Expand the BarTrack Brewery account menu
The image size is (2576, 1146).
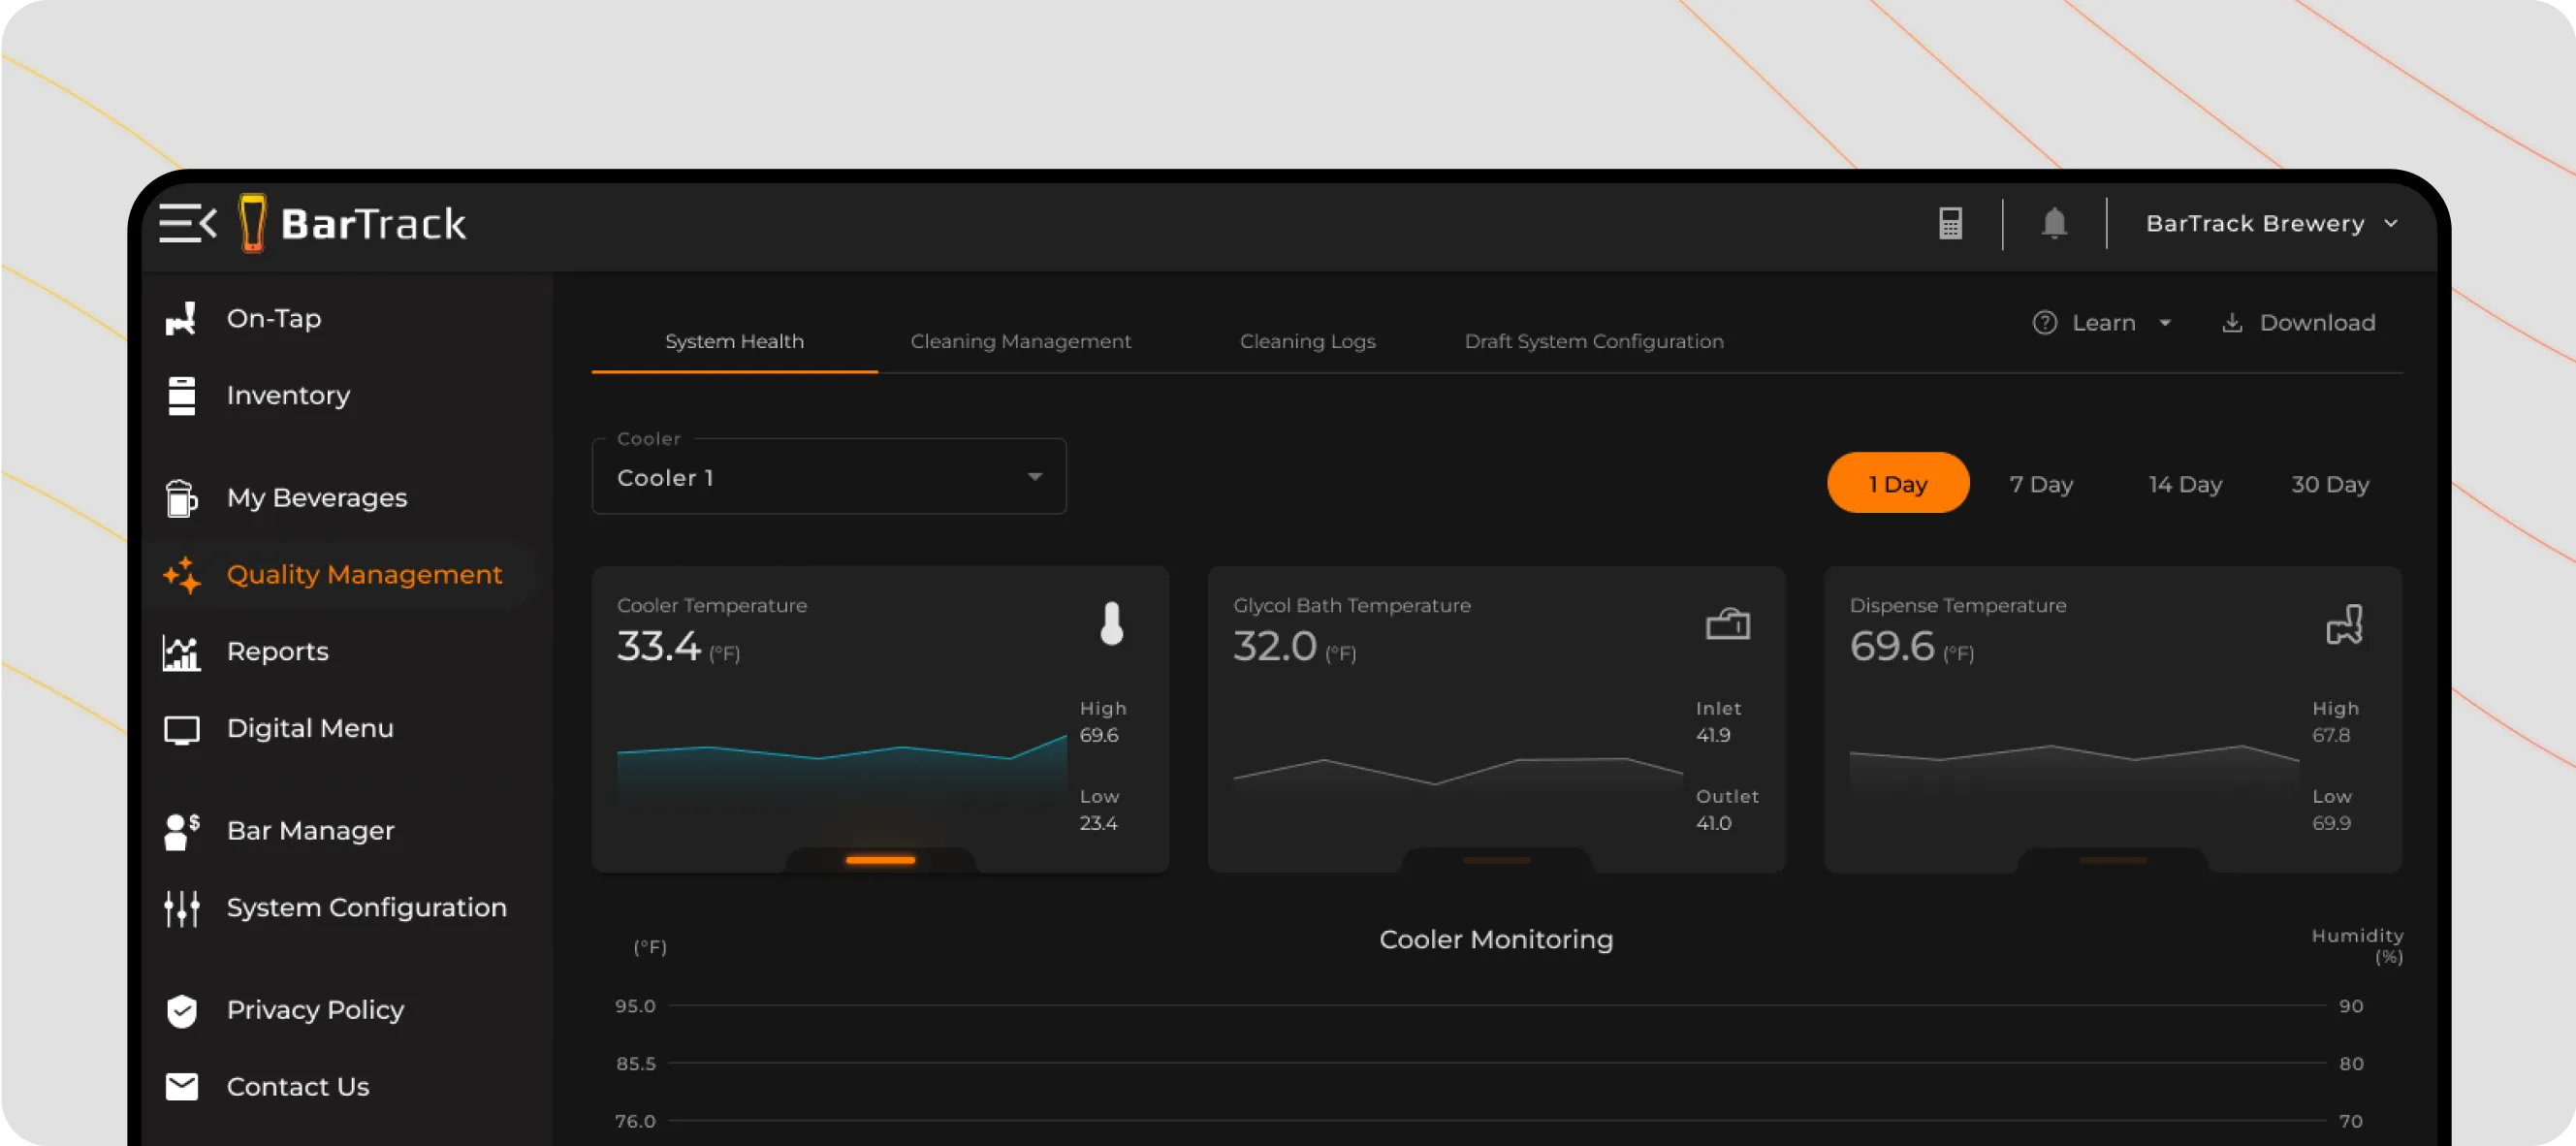tap(2270, 223)
